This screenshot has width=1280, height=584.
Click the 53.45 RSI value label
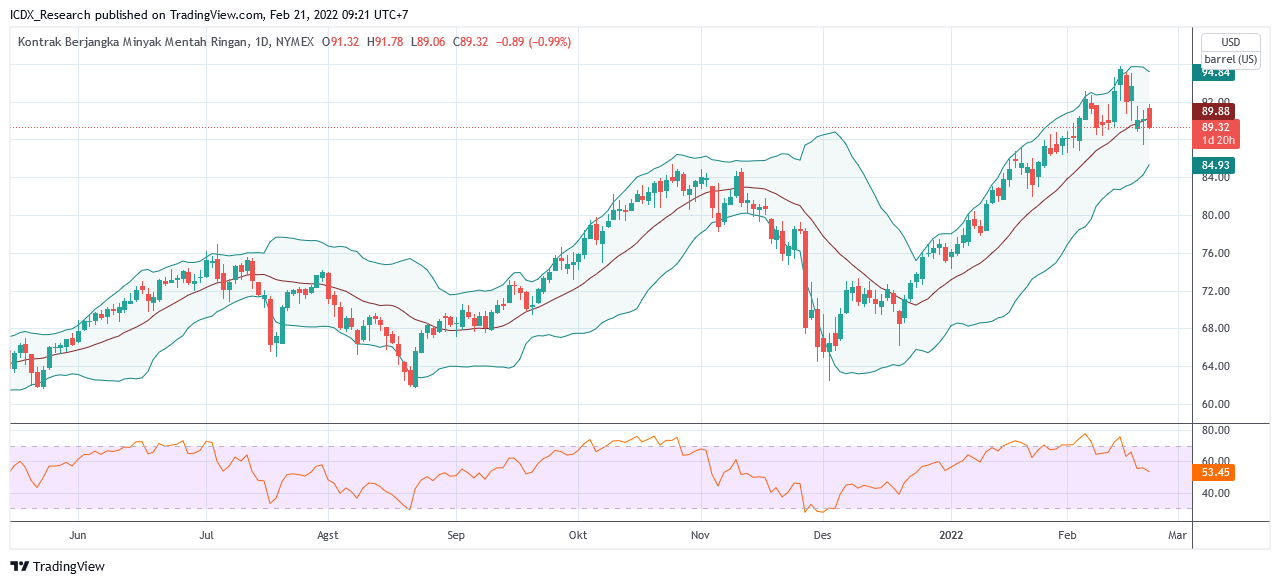(1215, 472)
